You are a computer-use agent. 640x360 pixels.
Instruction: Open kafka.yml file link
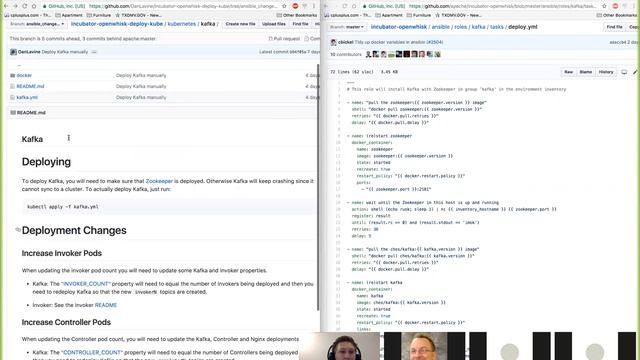(x=27, y=98)
